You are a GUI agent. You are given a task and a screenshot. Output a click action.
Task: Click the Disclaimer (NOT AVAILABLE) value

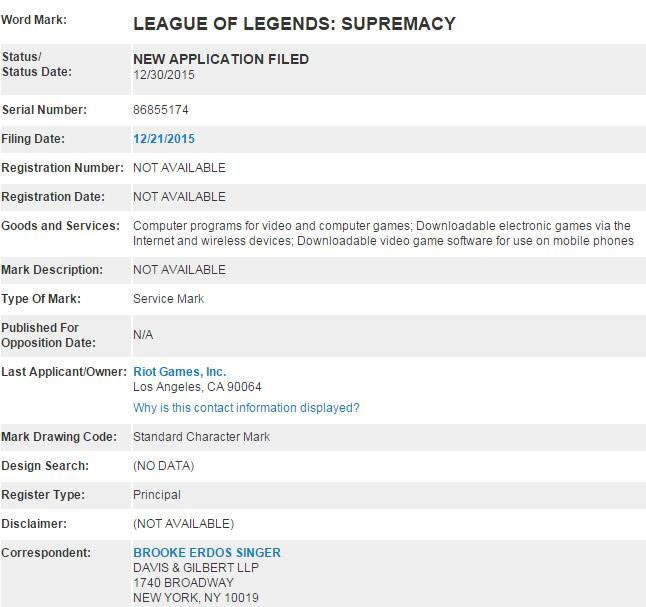(183, 524)
